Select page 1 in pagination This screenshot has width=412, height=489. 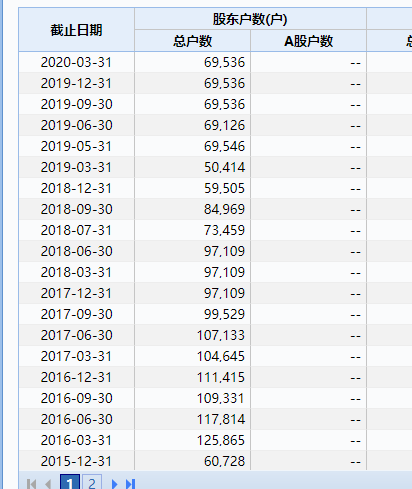70,482
